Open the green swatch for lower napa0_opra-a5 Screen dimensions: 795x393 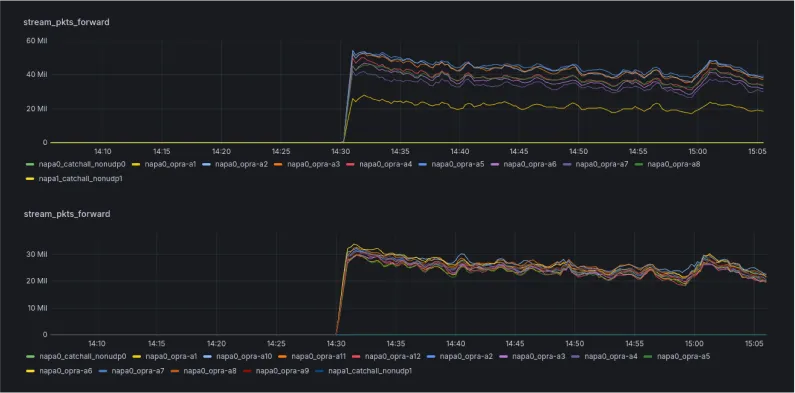click(x=649, y=357)
